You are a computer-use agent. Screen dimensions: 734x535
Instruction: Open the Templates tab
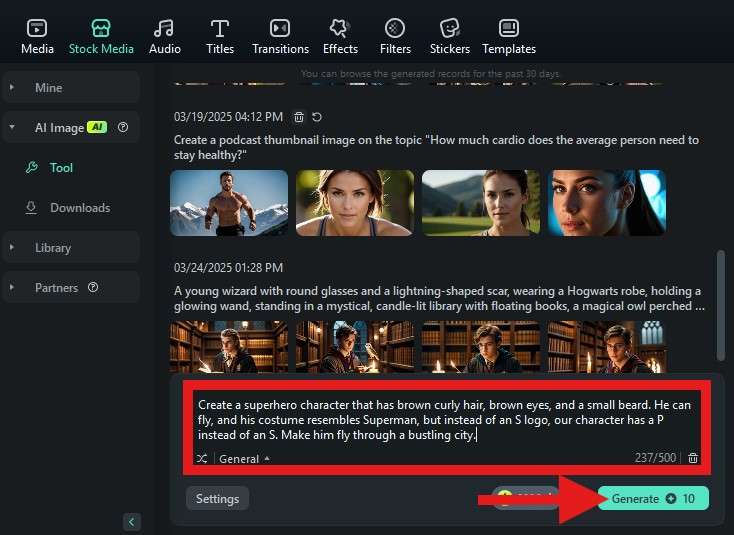[x=509, y=37]
